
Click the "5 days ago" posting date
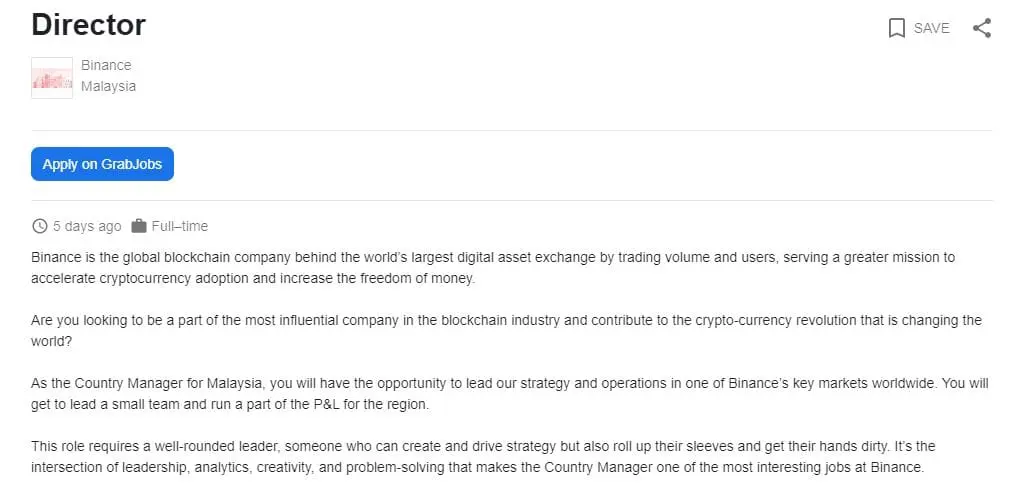coord(87,226)
